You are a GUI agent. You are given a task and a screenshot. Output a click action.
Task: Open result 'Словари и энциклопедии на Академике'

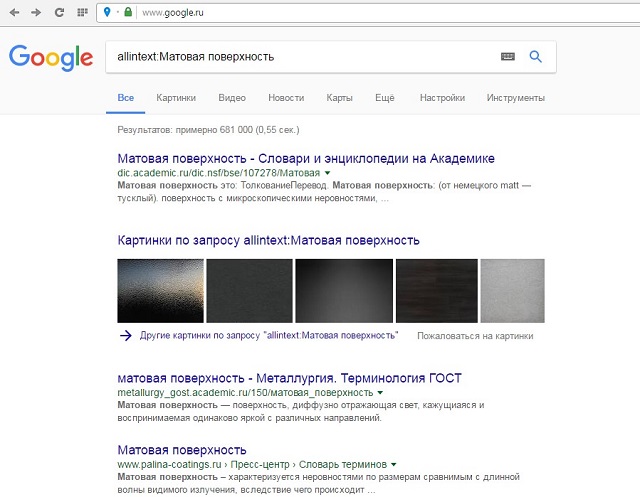[x=306, y=158]
